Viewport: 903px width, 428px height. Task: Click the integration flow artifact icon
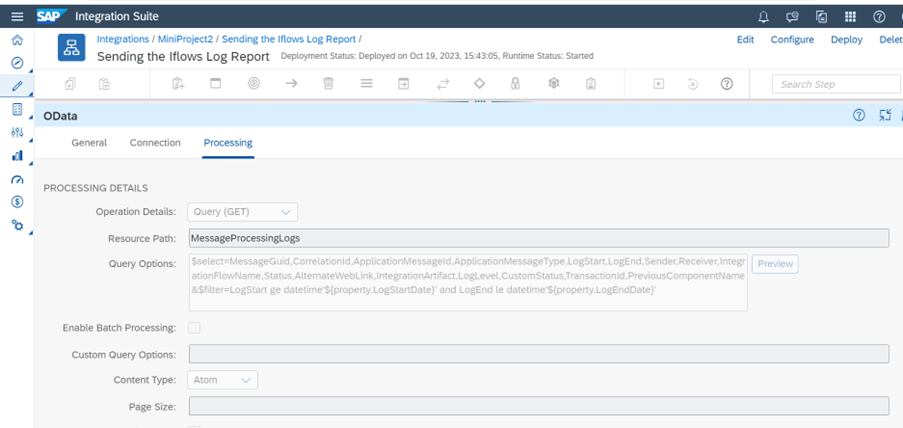[x=71, y=47]
